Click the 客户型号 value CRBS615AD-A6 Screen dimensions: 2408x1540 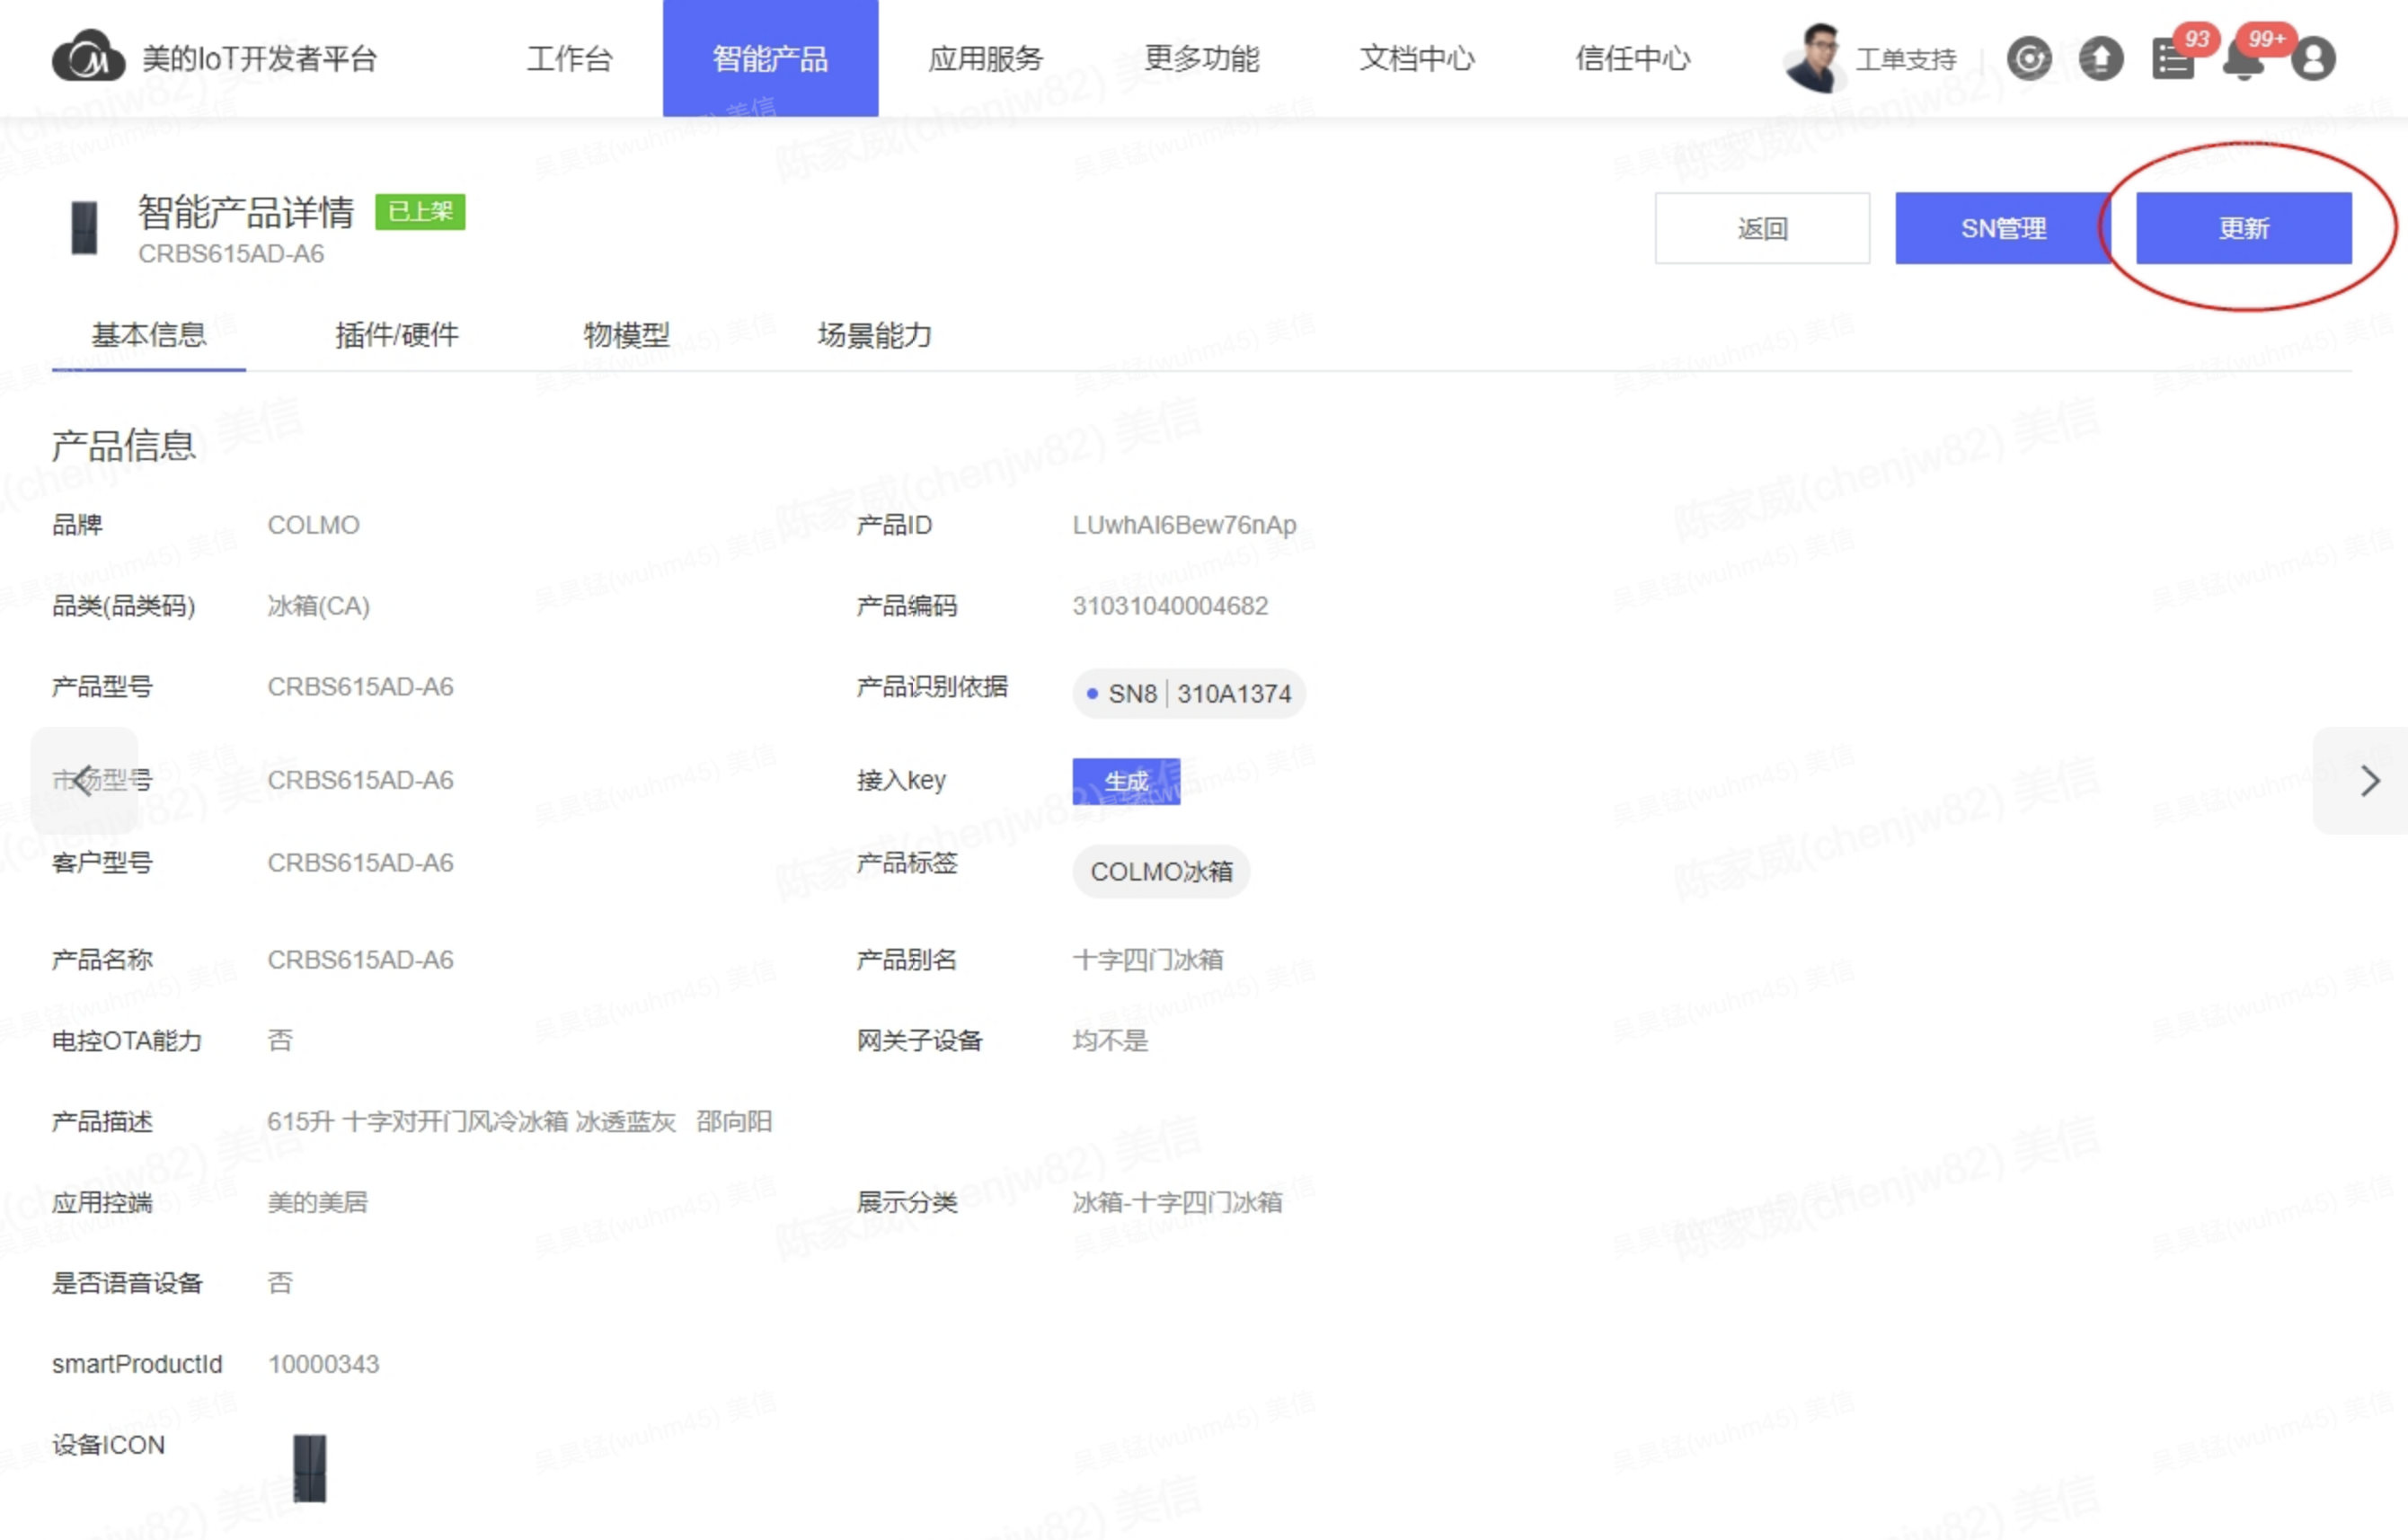tap(360, 862)
